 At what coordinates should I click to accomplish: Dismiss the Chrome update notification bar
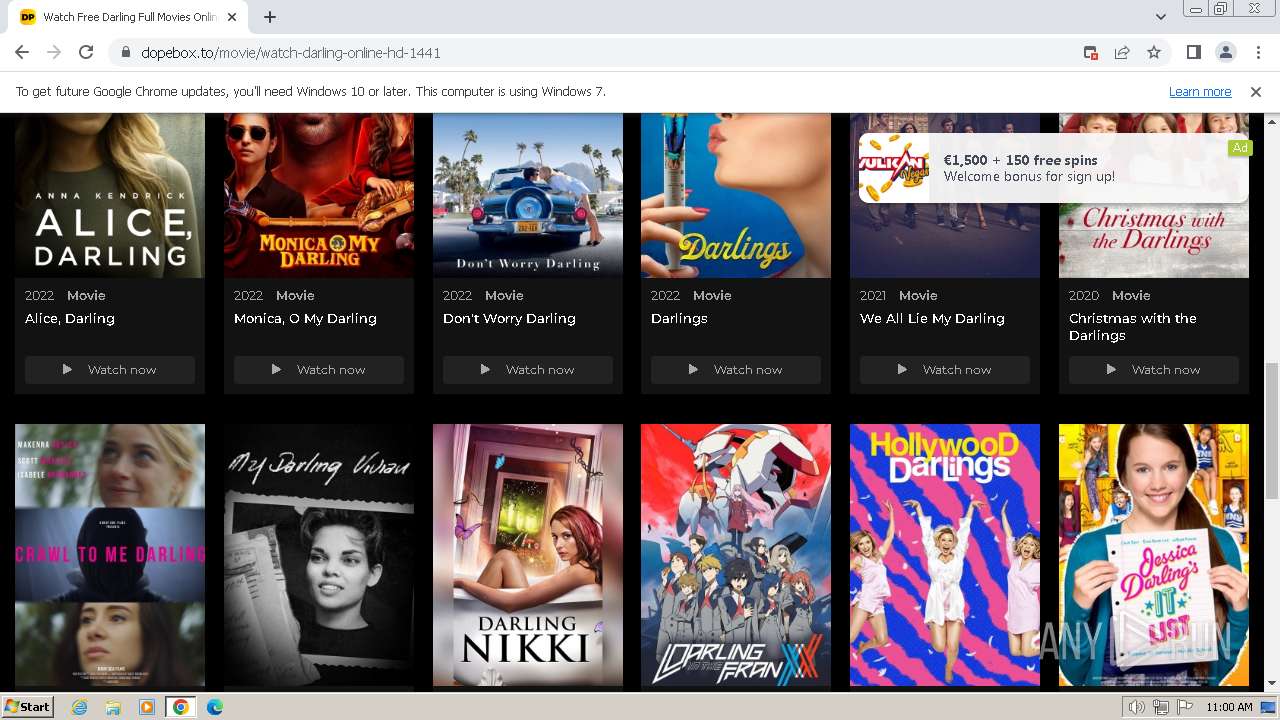(1256, 92)
